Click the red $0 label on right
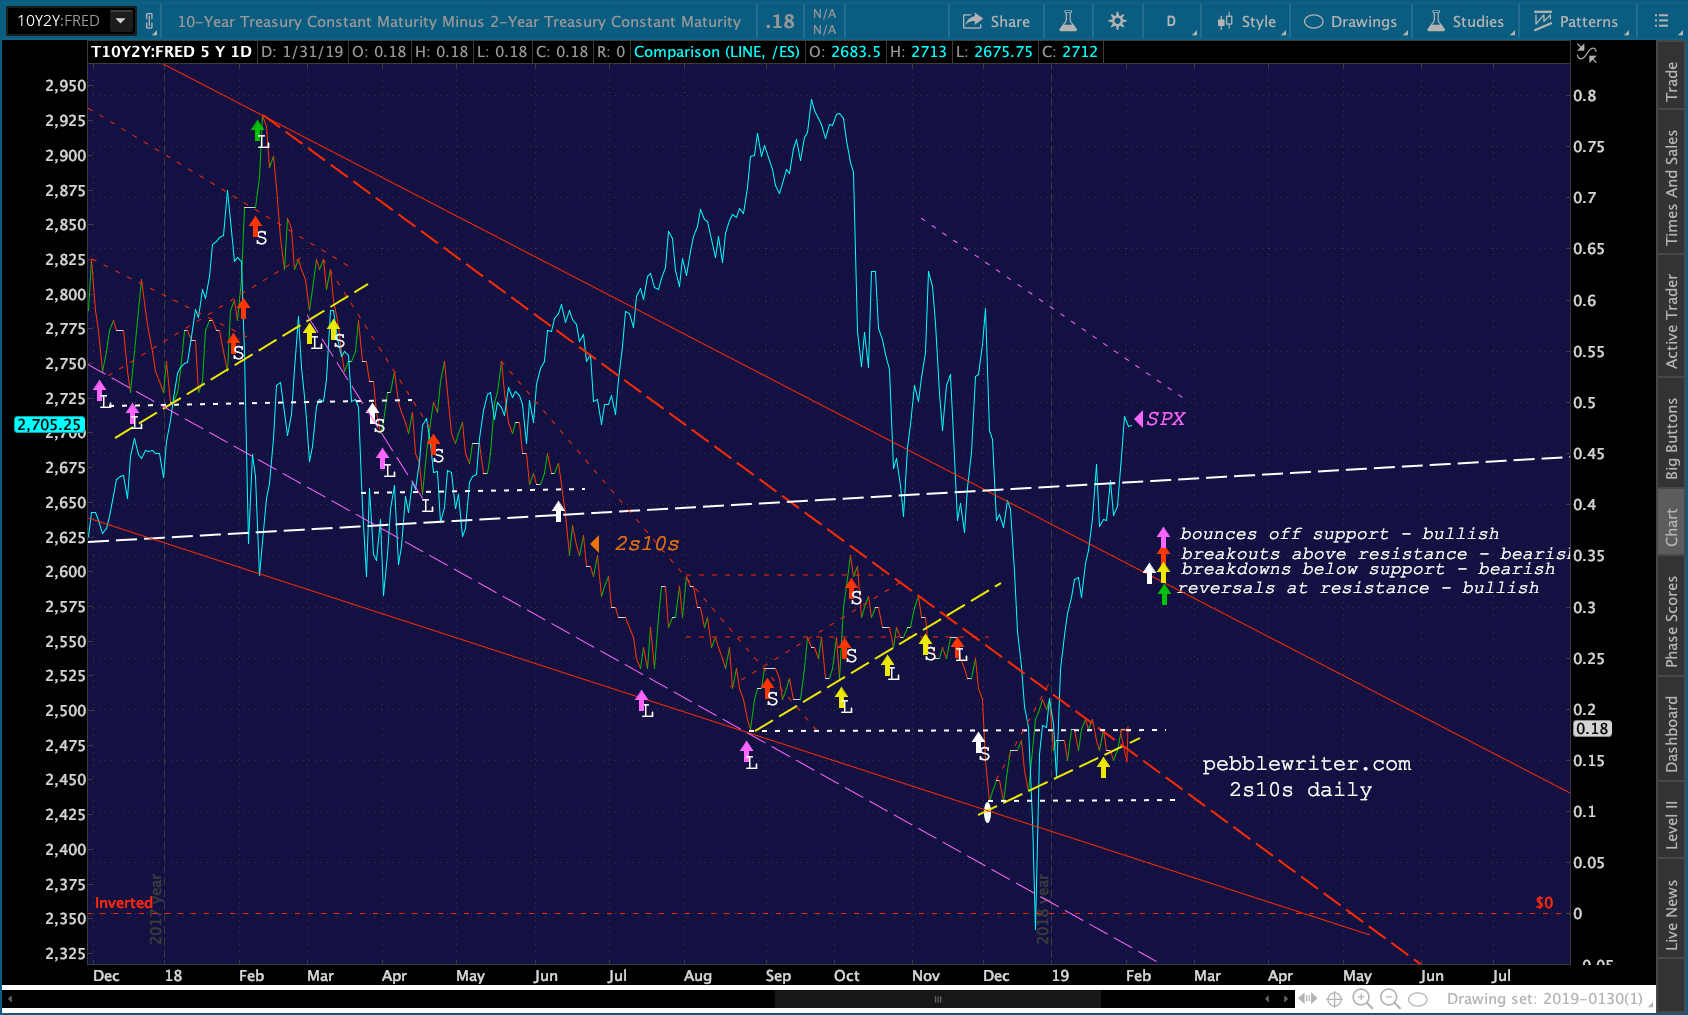The width and height of the screenshot is (1688, 1015). (x=1544, y=903)
